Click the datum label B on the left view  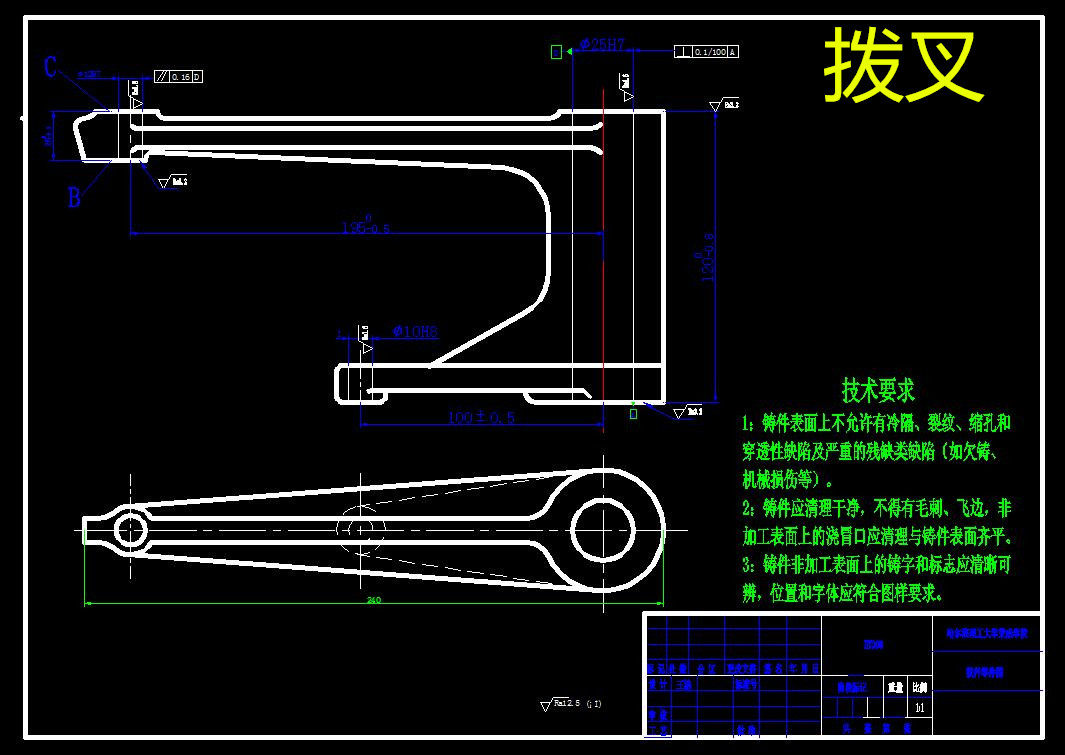[71, 197]
